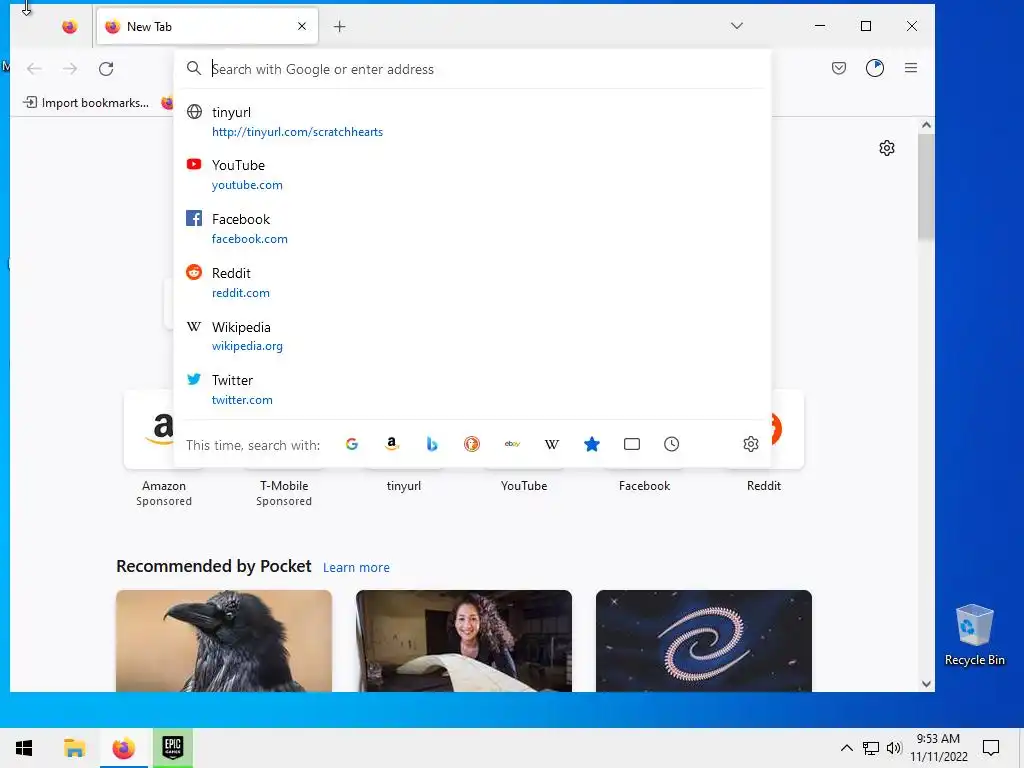1024x768 pixels.
Task: Open the tinyurl shortcut tile label
Action: tap(404, 486)
